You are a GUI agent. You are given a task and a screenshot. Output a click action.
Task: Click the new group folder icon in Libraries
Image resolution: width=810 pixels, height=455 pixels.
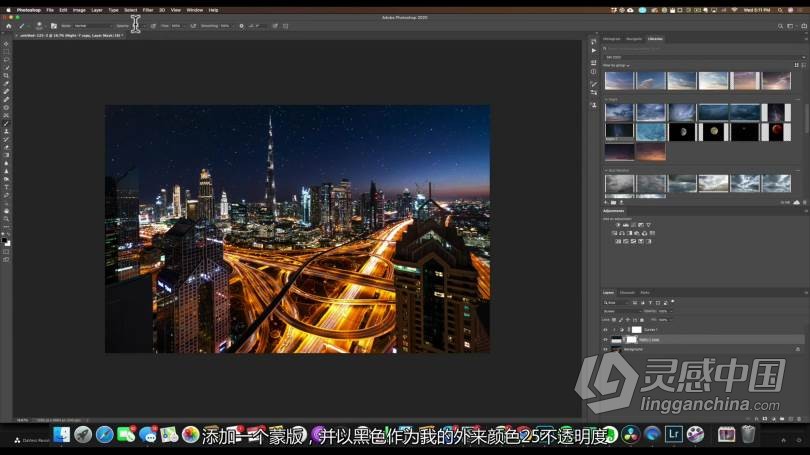click(614, 202)
